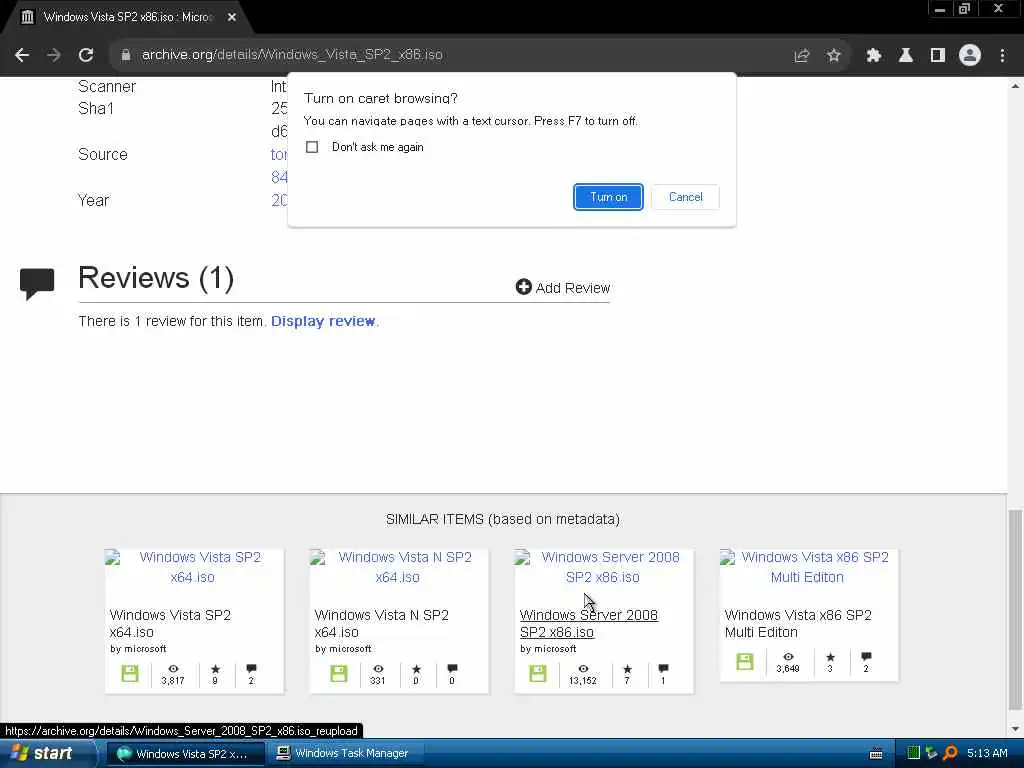
Task: Click floppy icon on Vista N SP2 card
Action: [x=338, y=673]
